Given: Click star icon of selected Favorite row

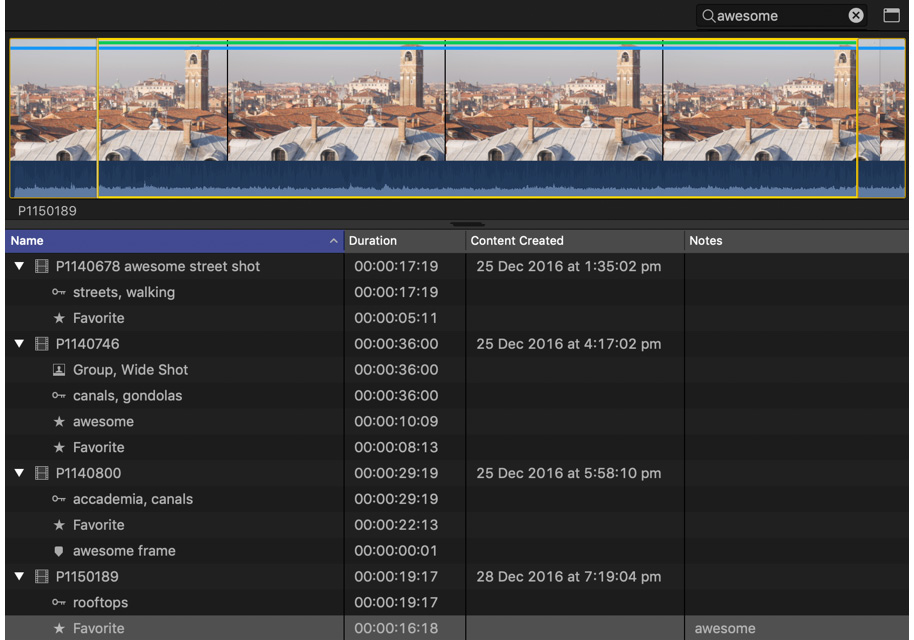Looking at the screenshot, I should coord(59,628).
